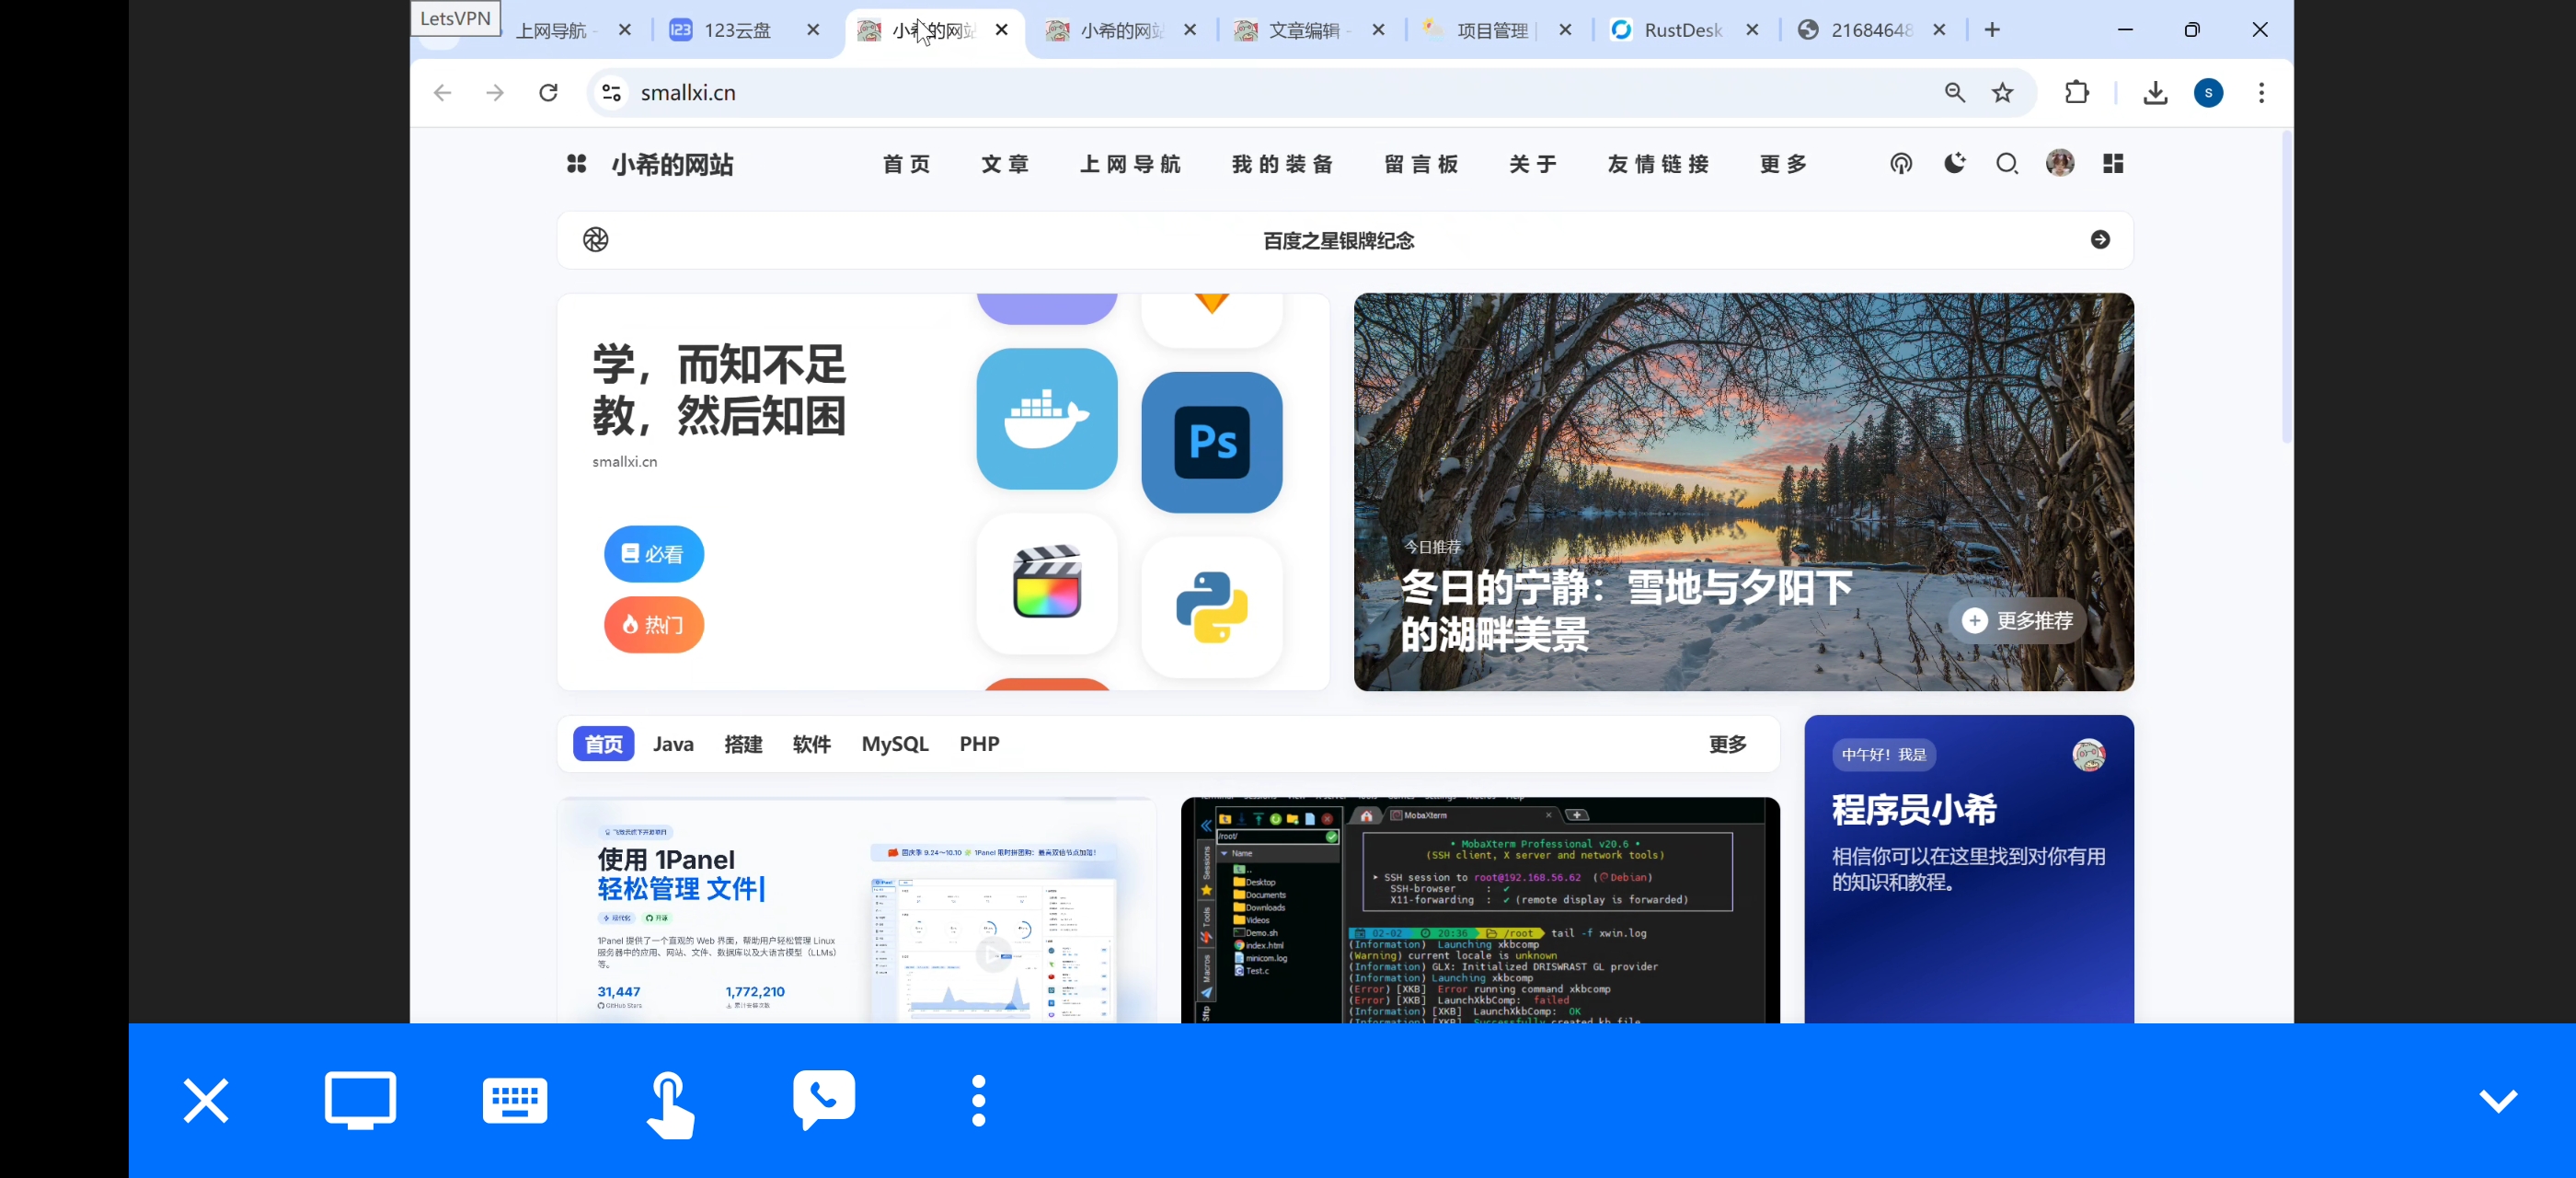The image size is (2576, 1178).
Task: Click the 更多推荐 button on banner
Action: point(2016,620)
